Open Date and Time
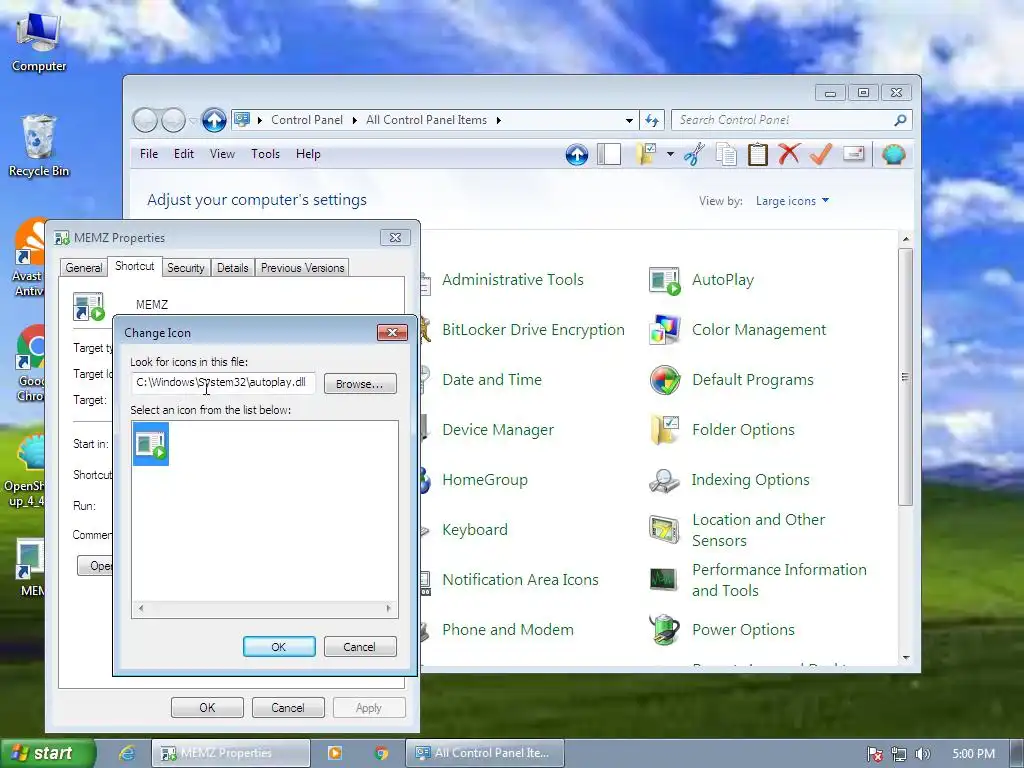 492,380
